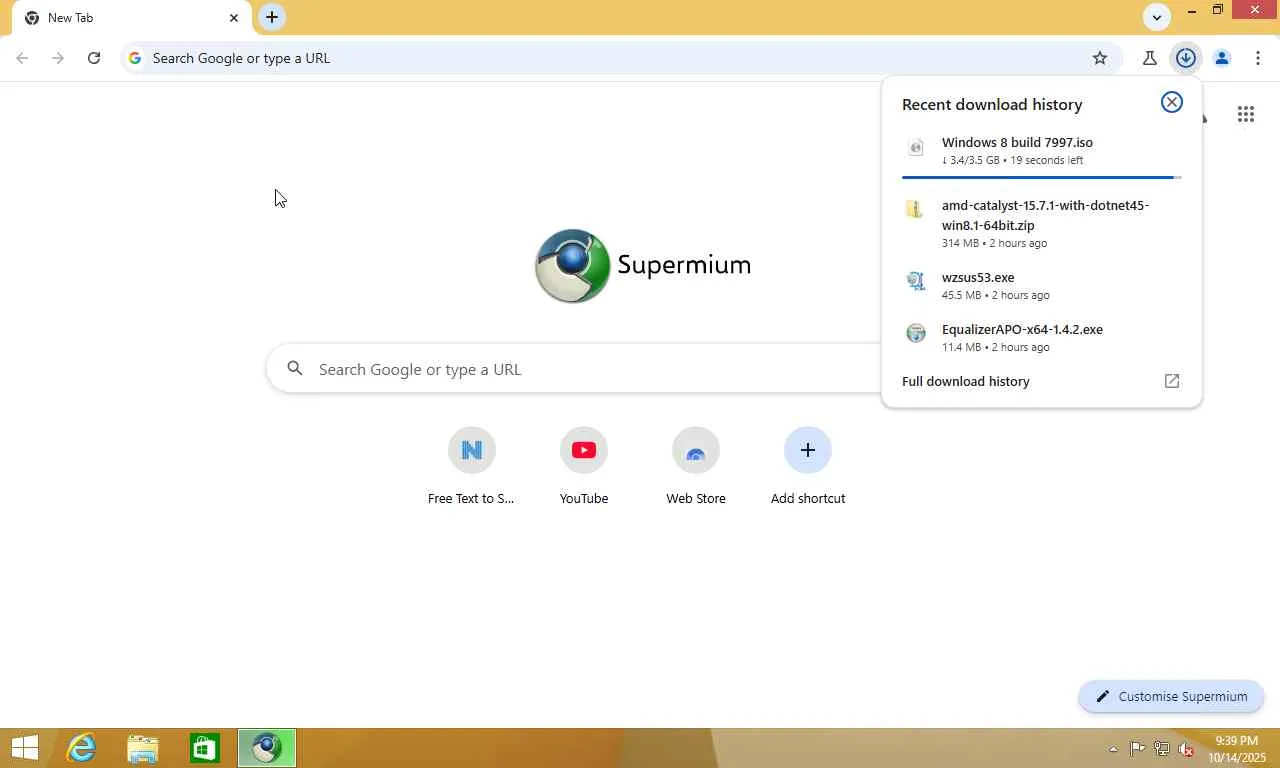The width and height of the screenshot is (1280, 768).
Task: Bookmark this tab with the star icon
Action: [1100, 58]
